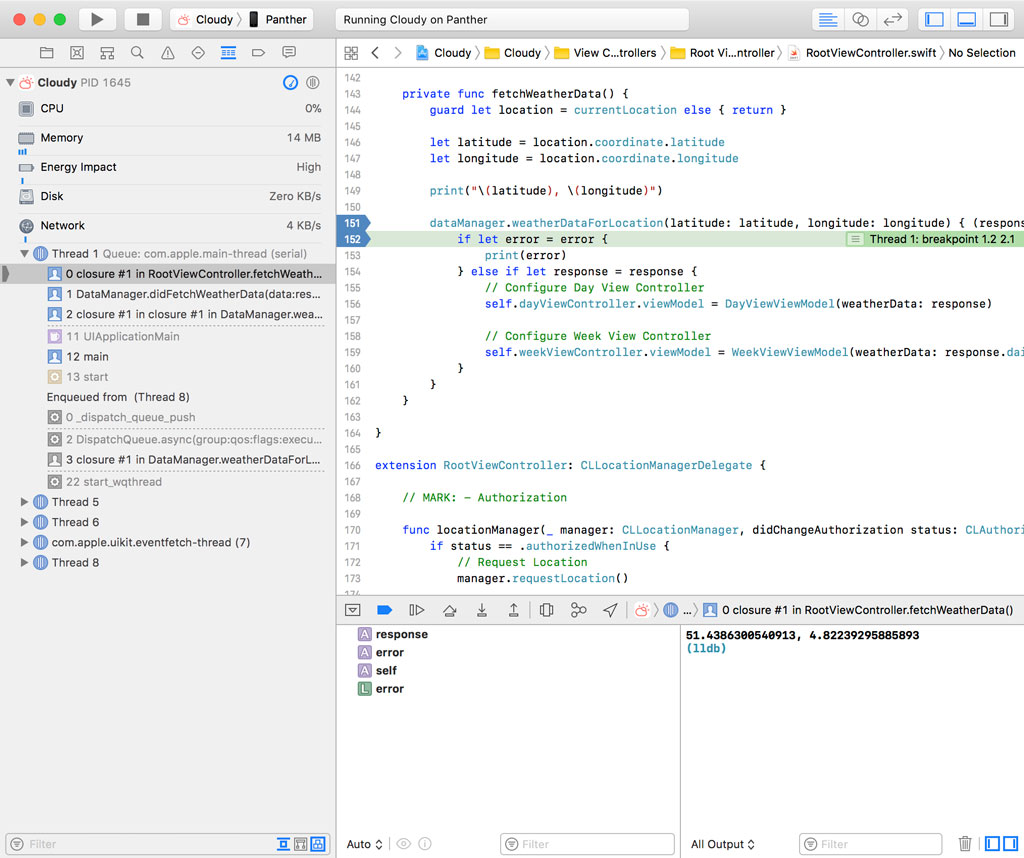
Task: Open the Auto variables scope dropdown
Action: coord(363,843)
